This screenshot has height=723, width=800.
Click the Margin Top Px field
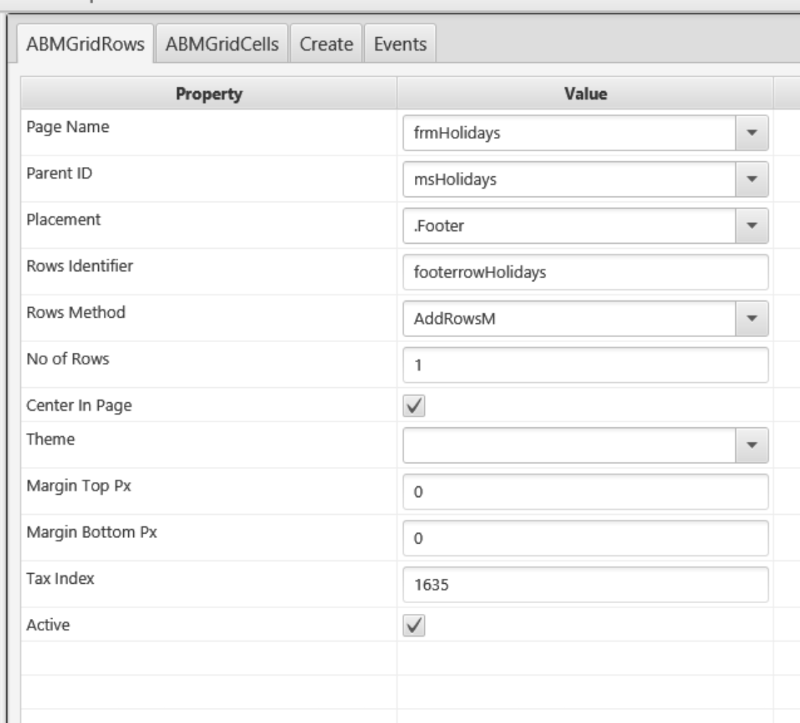coord(585,491)
